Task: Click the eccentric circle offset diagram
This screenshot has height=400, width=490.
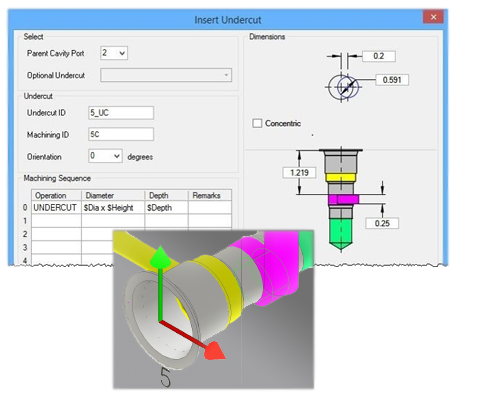Action: (x=343, y=87)
